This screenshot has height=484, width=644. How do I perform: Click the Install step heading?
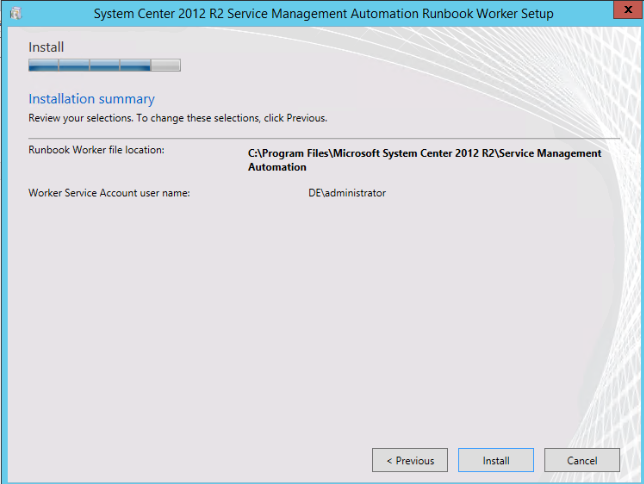(46, 47)
